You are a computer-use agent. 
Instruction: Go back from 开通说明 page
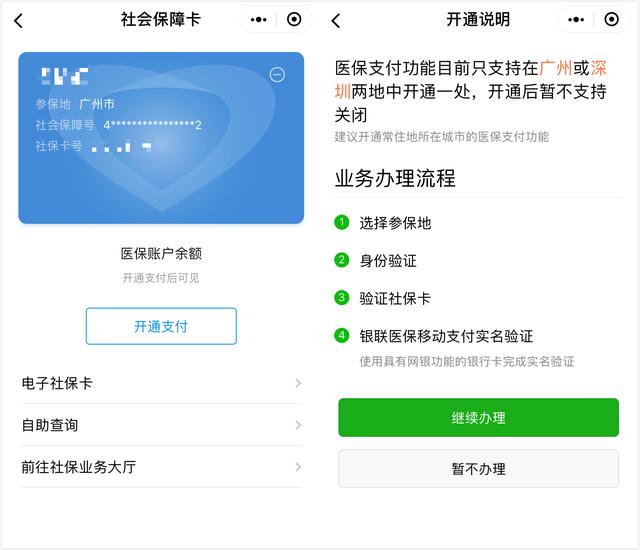336,20
